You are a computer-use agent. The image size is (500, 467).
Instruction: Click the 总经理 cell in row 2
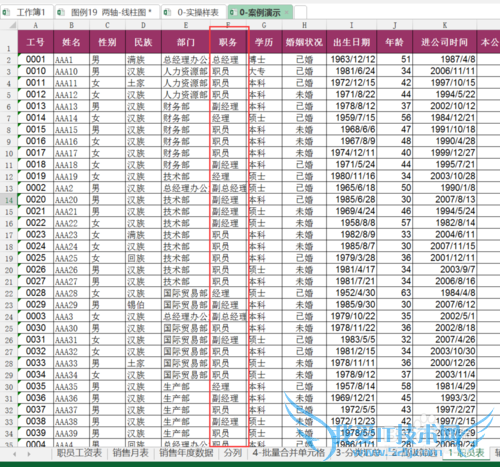pos(228,59)
